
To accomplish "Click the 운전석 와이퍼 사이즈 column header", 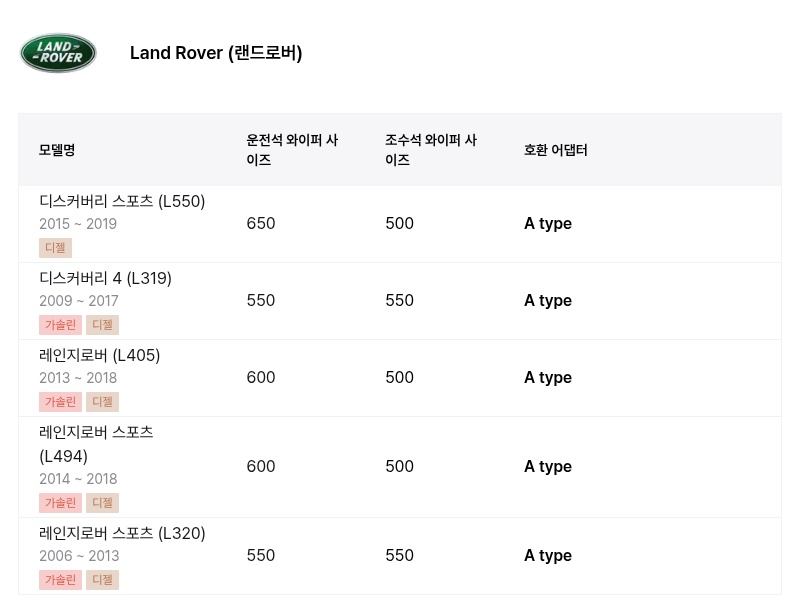I will 292,150.
